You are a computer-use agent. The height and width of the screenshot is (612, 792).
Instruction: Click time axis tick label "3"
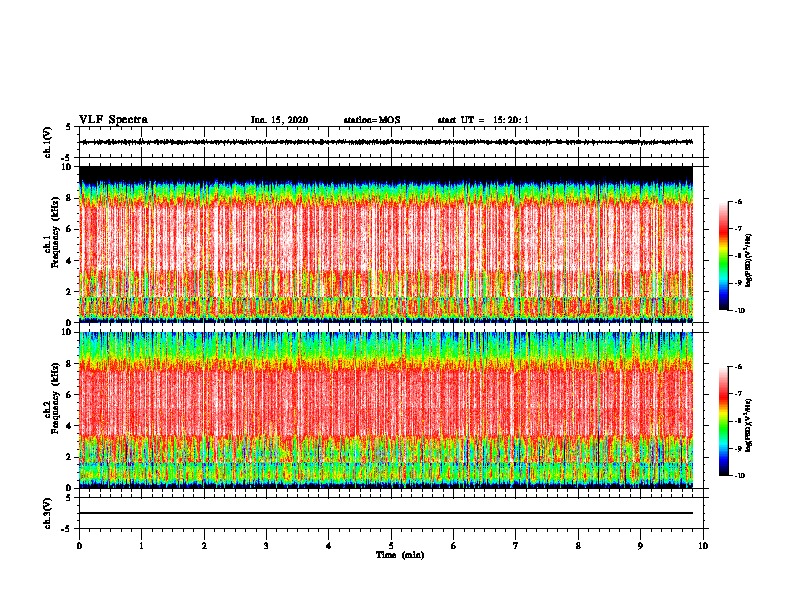coord(266,546)
